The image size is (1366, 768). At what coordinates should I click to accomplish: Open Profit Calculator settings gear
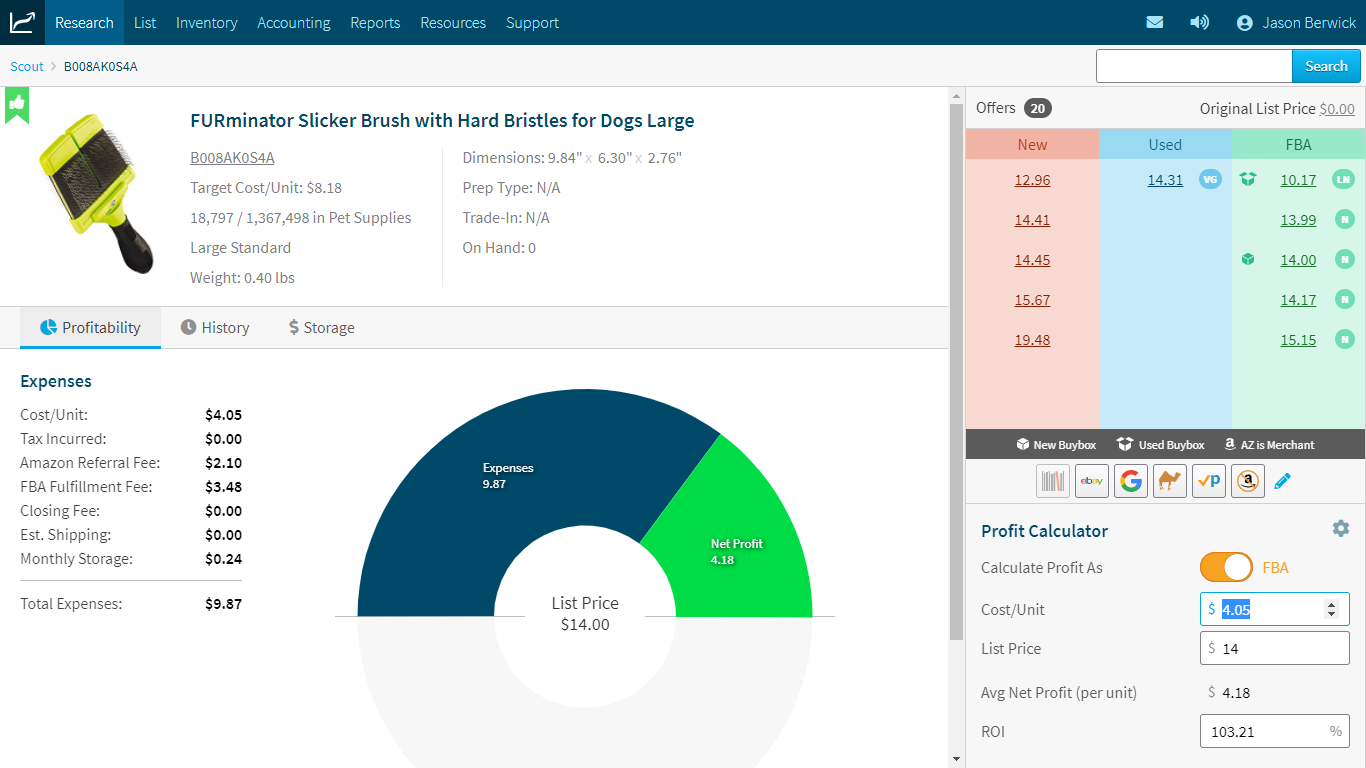1341,528
